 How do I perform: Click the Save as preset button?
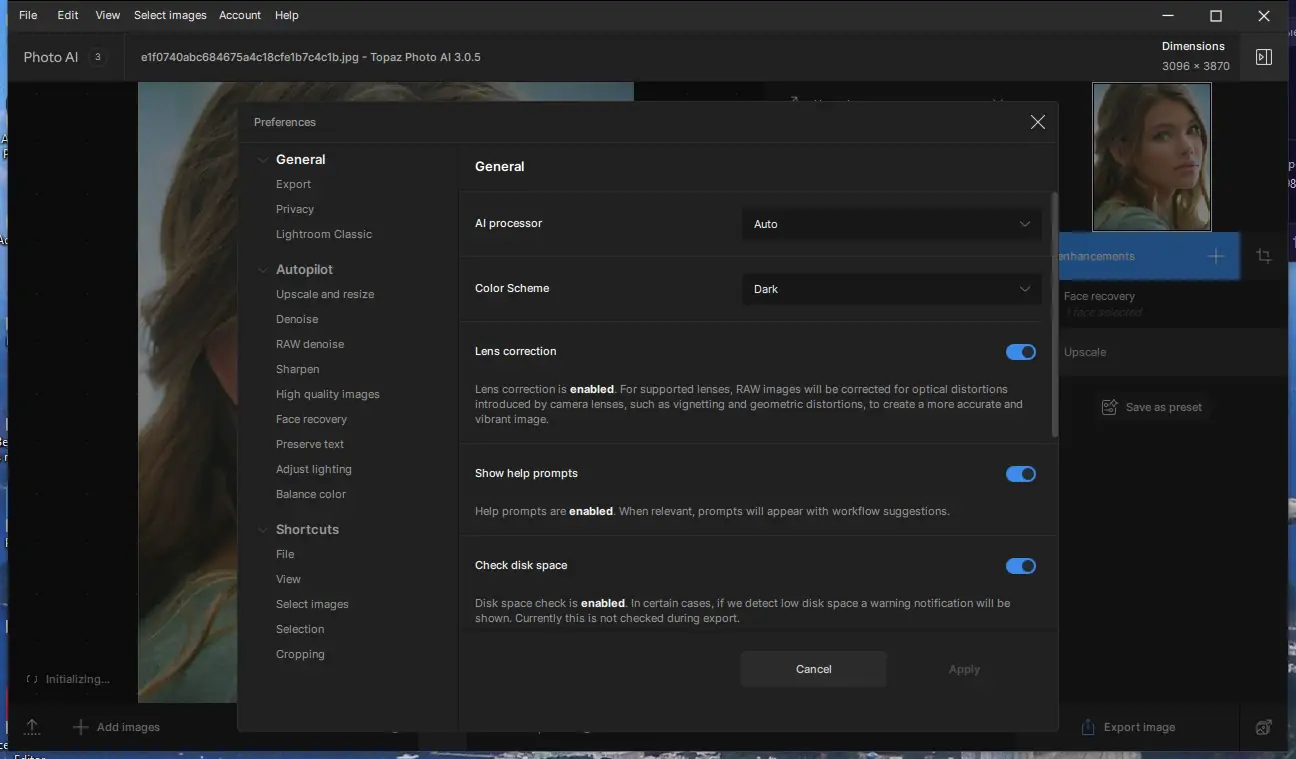[1152, 407]
